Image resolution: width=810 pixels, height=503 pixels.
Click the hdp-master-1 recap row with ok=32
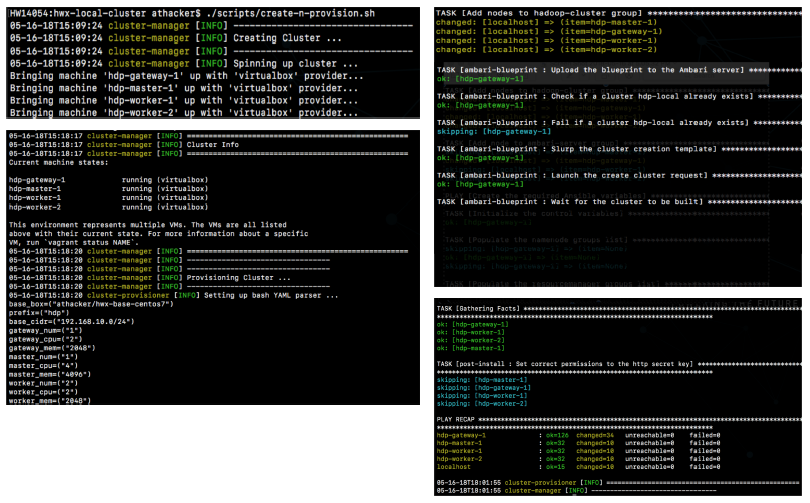(x=579, y=443)
